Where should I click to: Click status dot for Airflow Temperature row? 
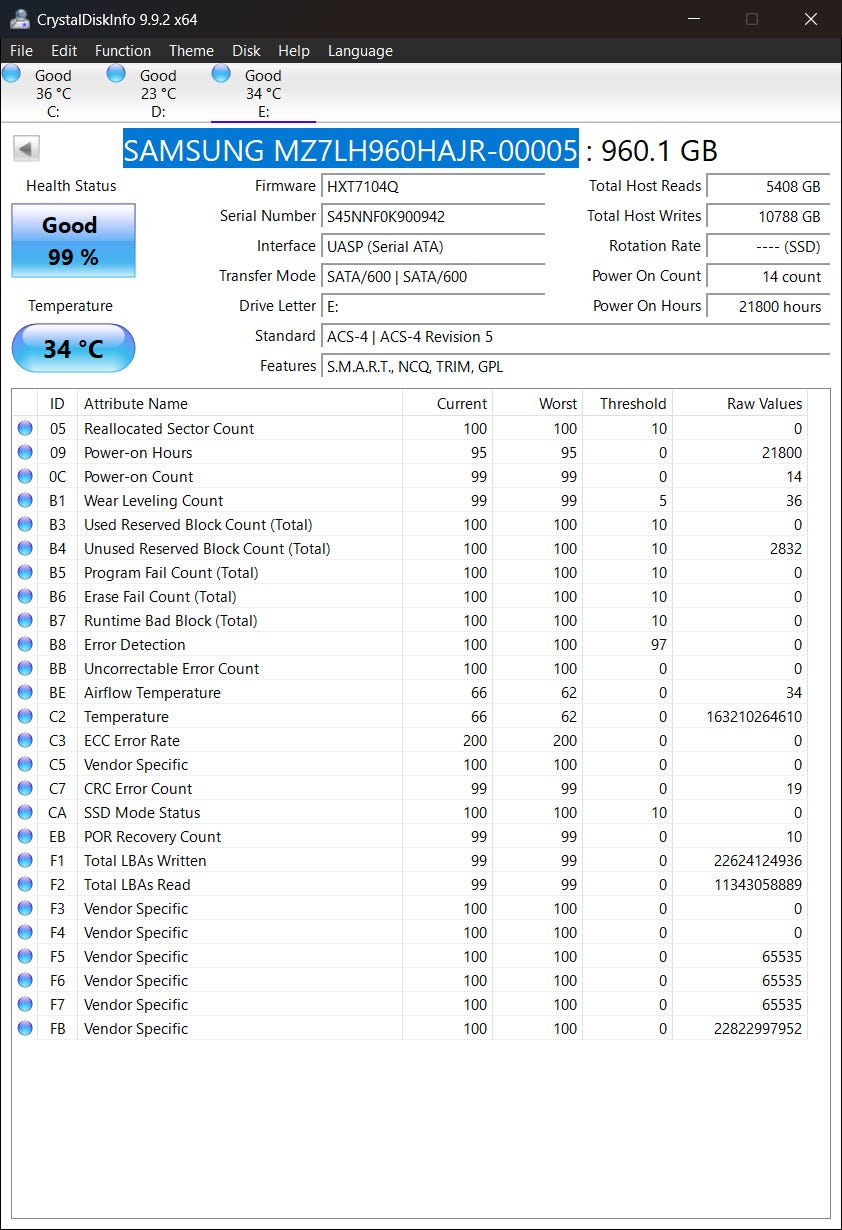point(25,693)
